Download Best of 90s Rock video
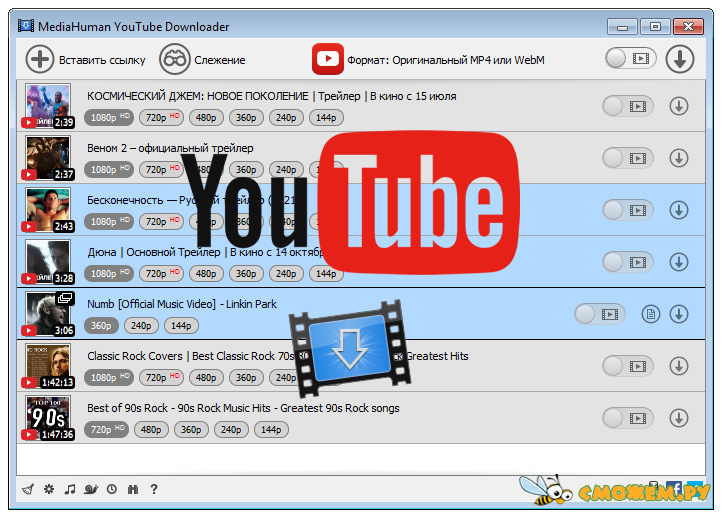The height and width of the screenshot is (517, 721). coord(679,418)
